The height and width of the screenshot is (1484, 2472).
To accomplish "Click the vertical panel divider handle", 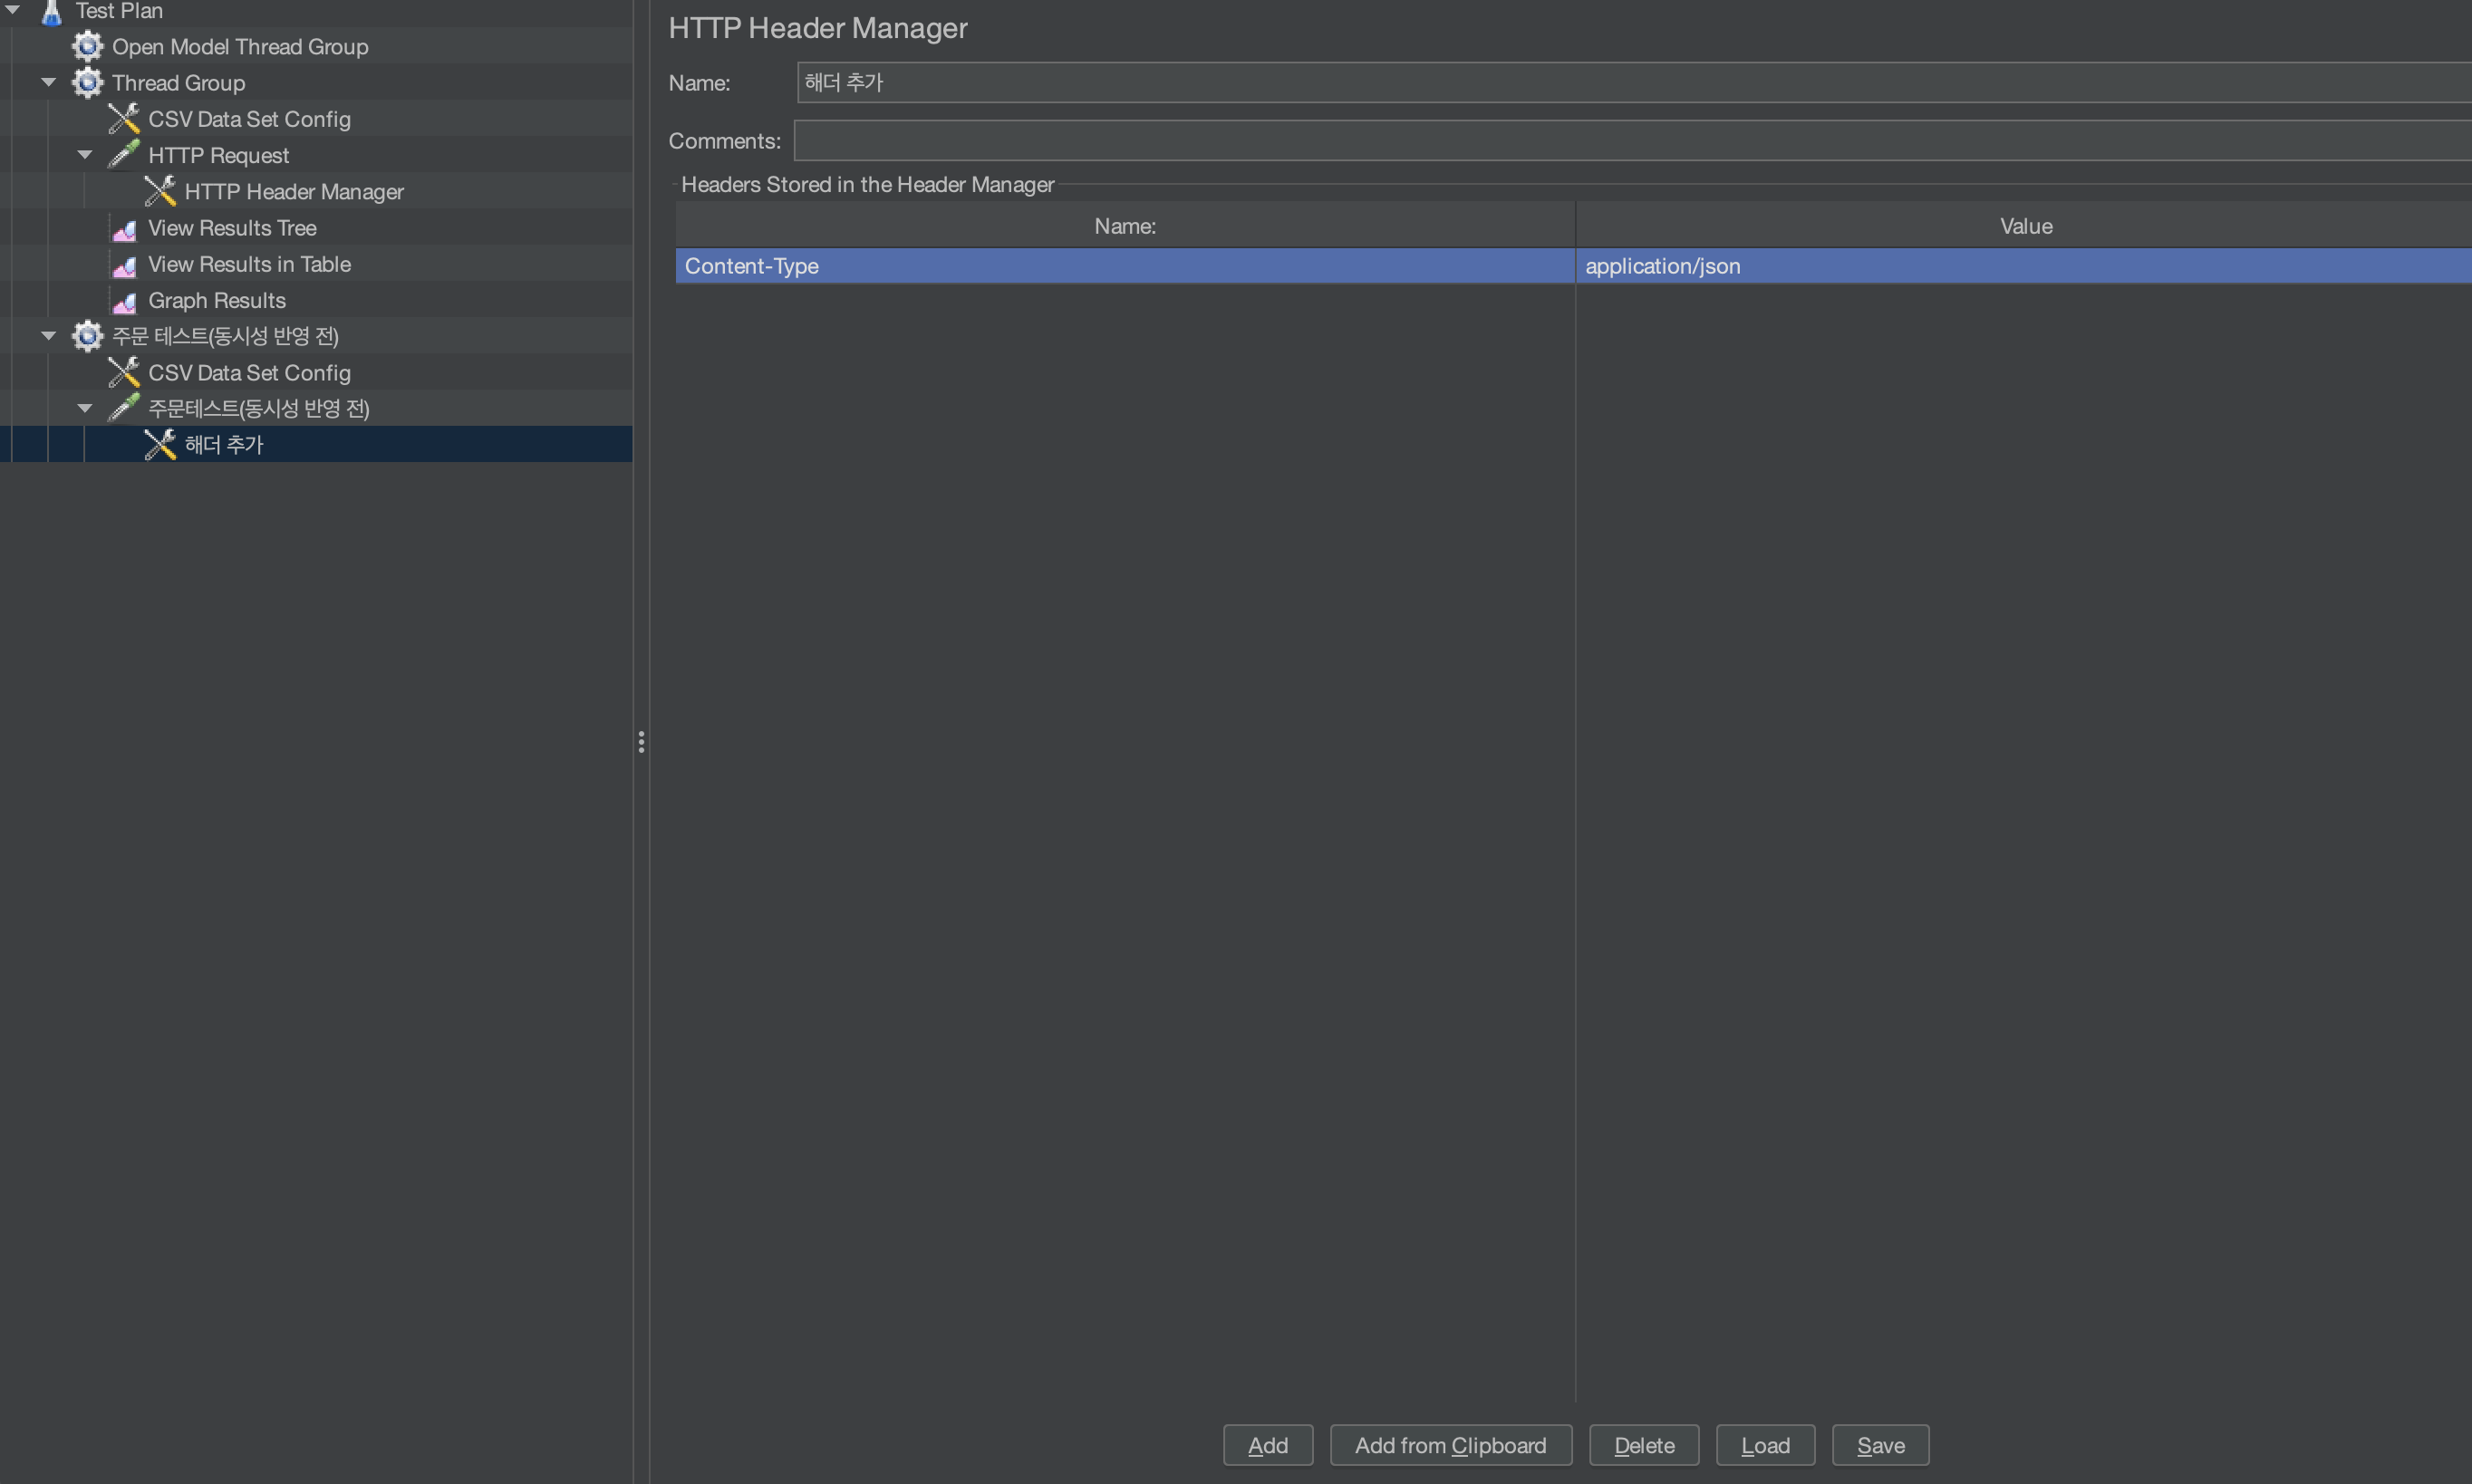I will point(641,742).
